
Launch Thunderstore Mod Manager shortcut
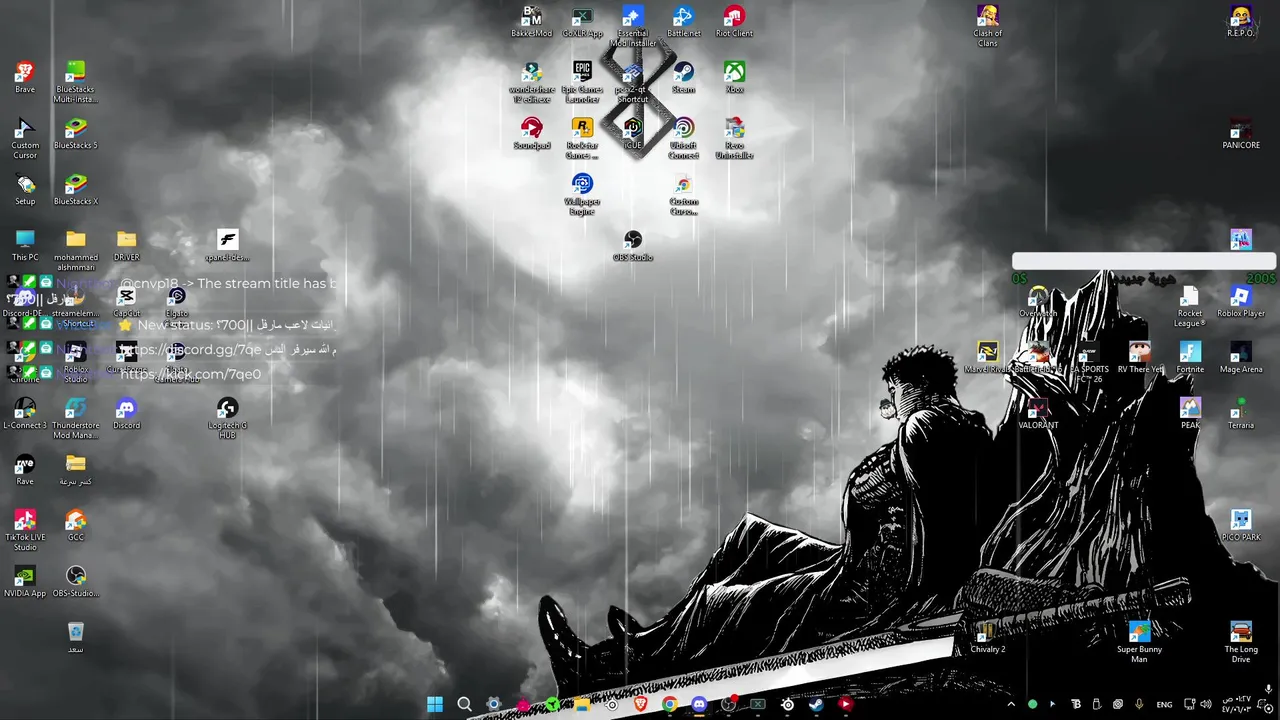76,417
